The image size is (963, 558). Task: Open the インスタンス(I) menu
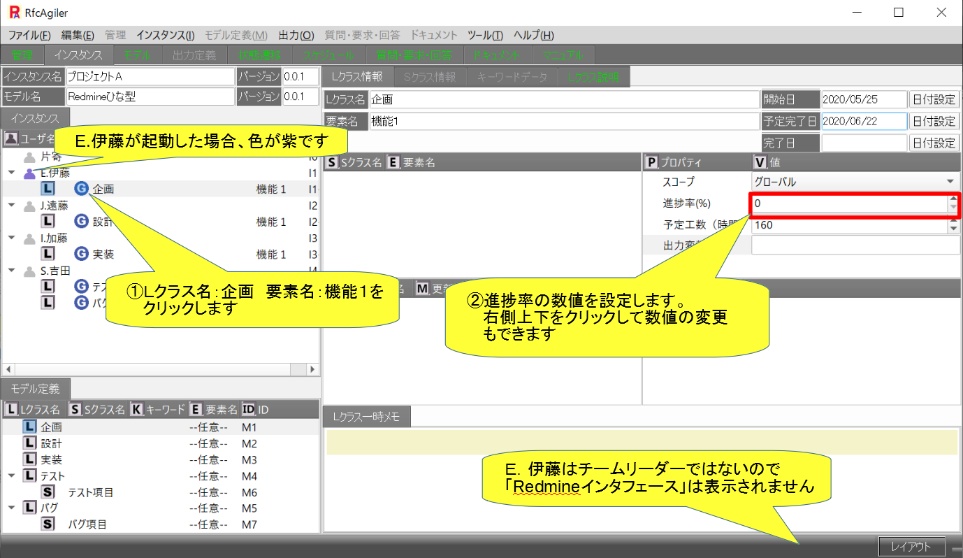[x=165, y=35]
